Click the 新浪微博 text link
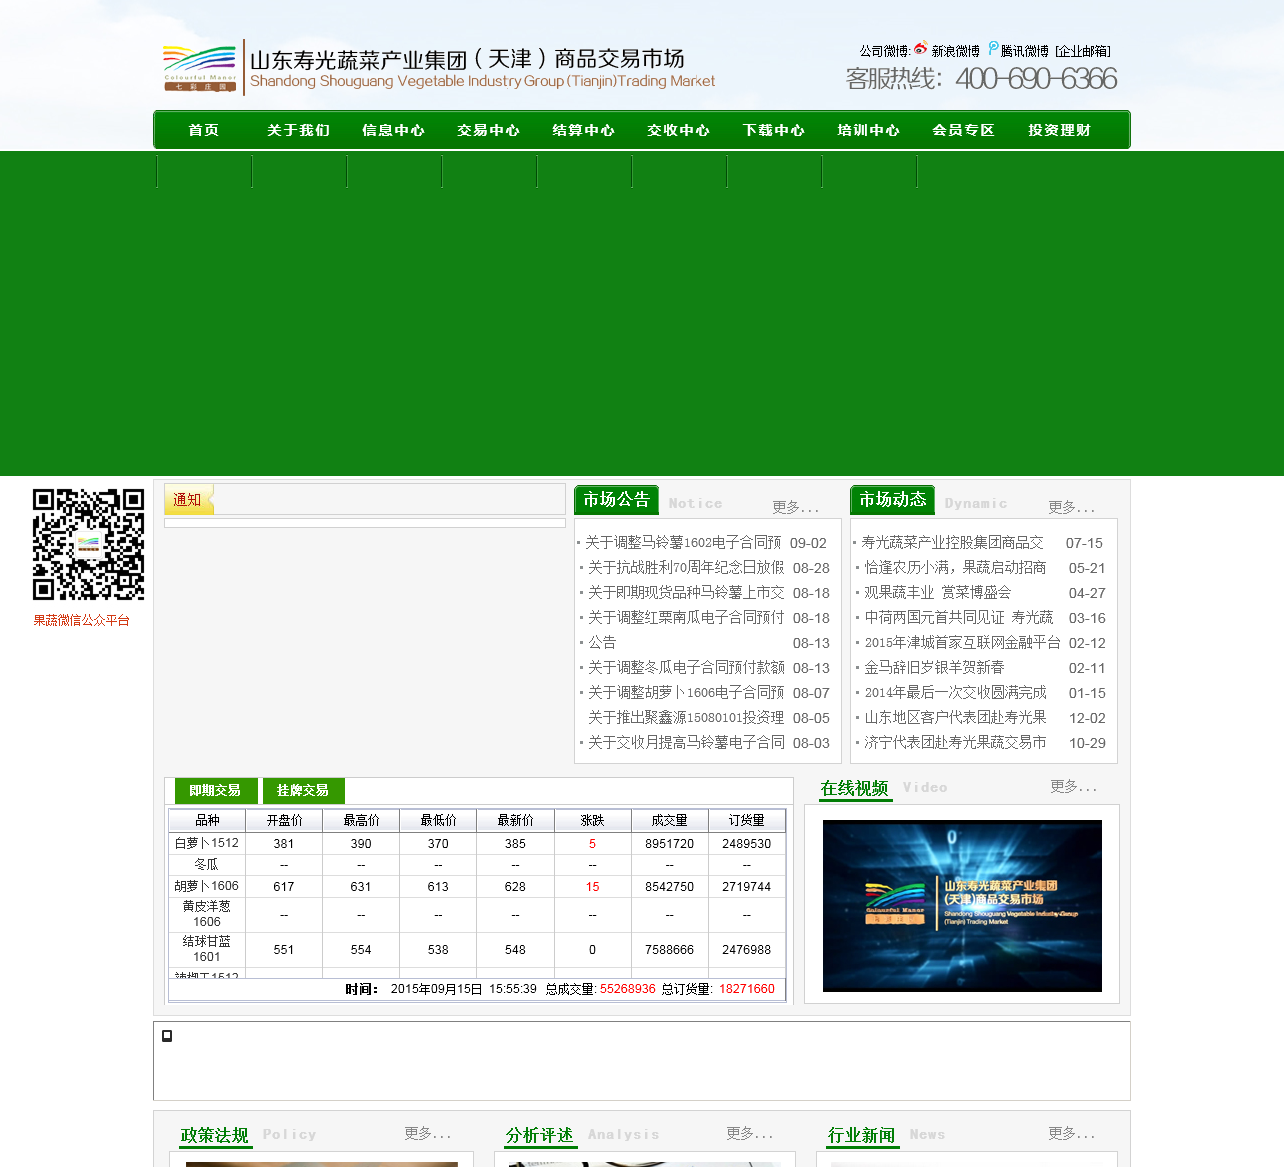This screenshot has width=1284, height=1167. point(956,51)
